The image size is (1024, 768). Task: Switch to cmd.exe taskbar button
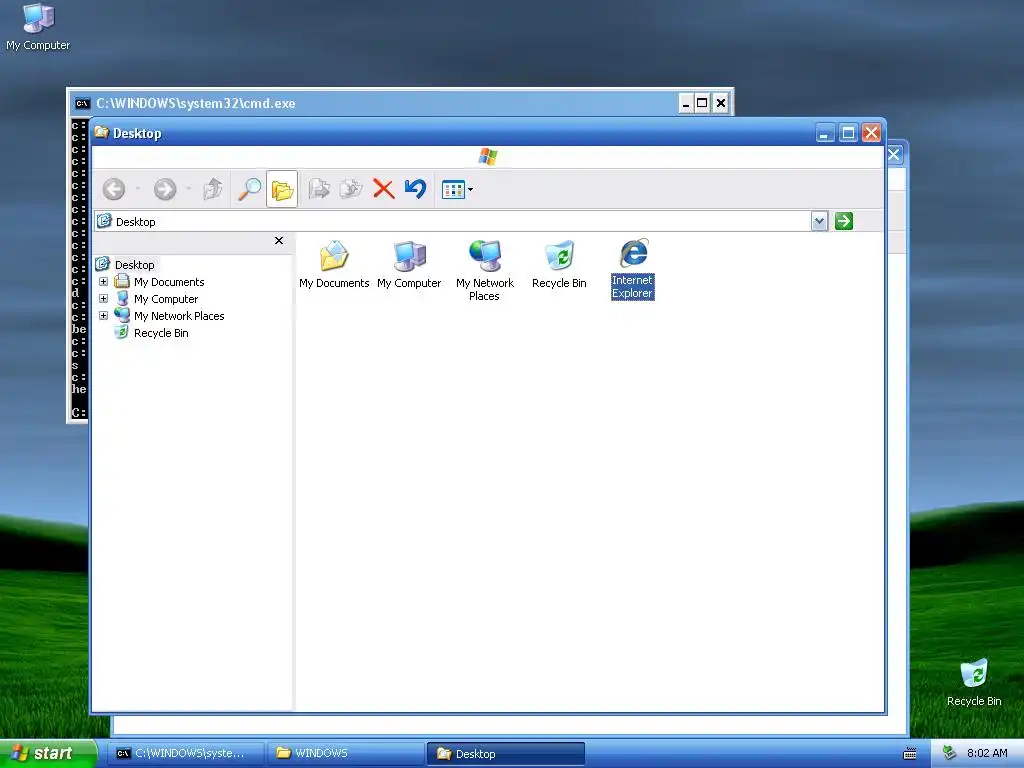click(x=185, y=753)
